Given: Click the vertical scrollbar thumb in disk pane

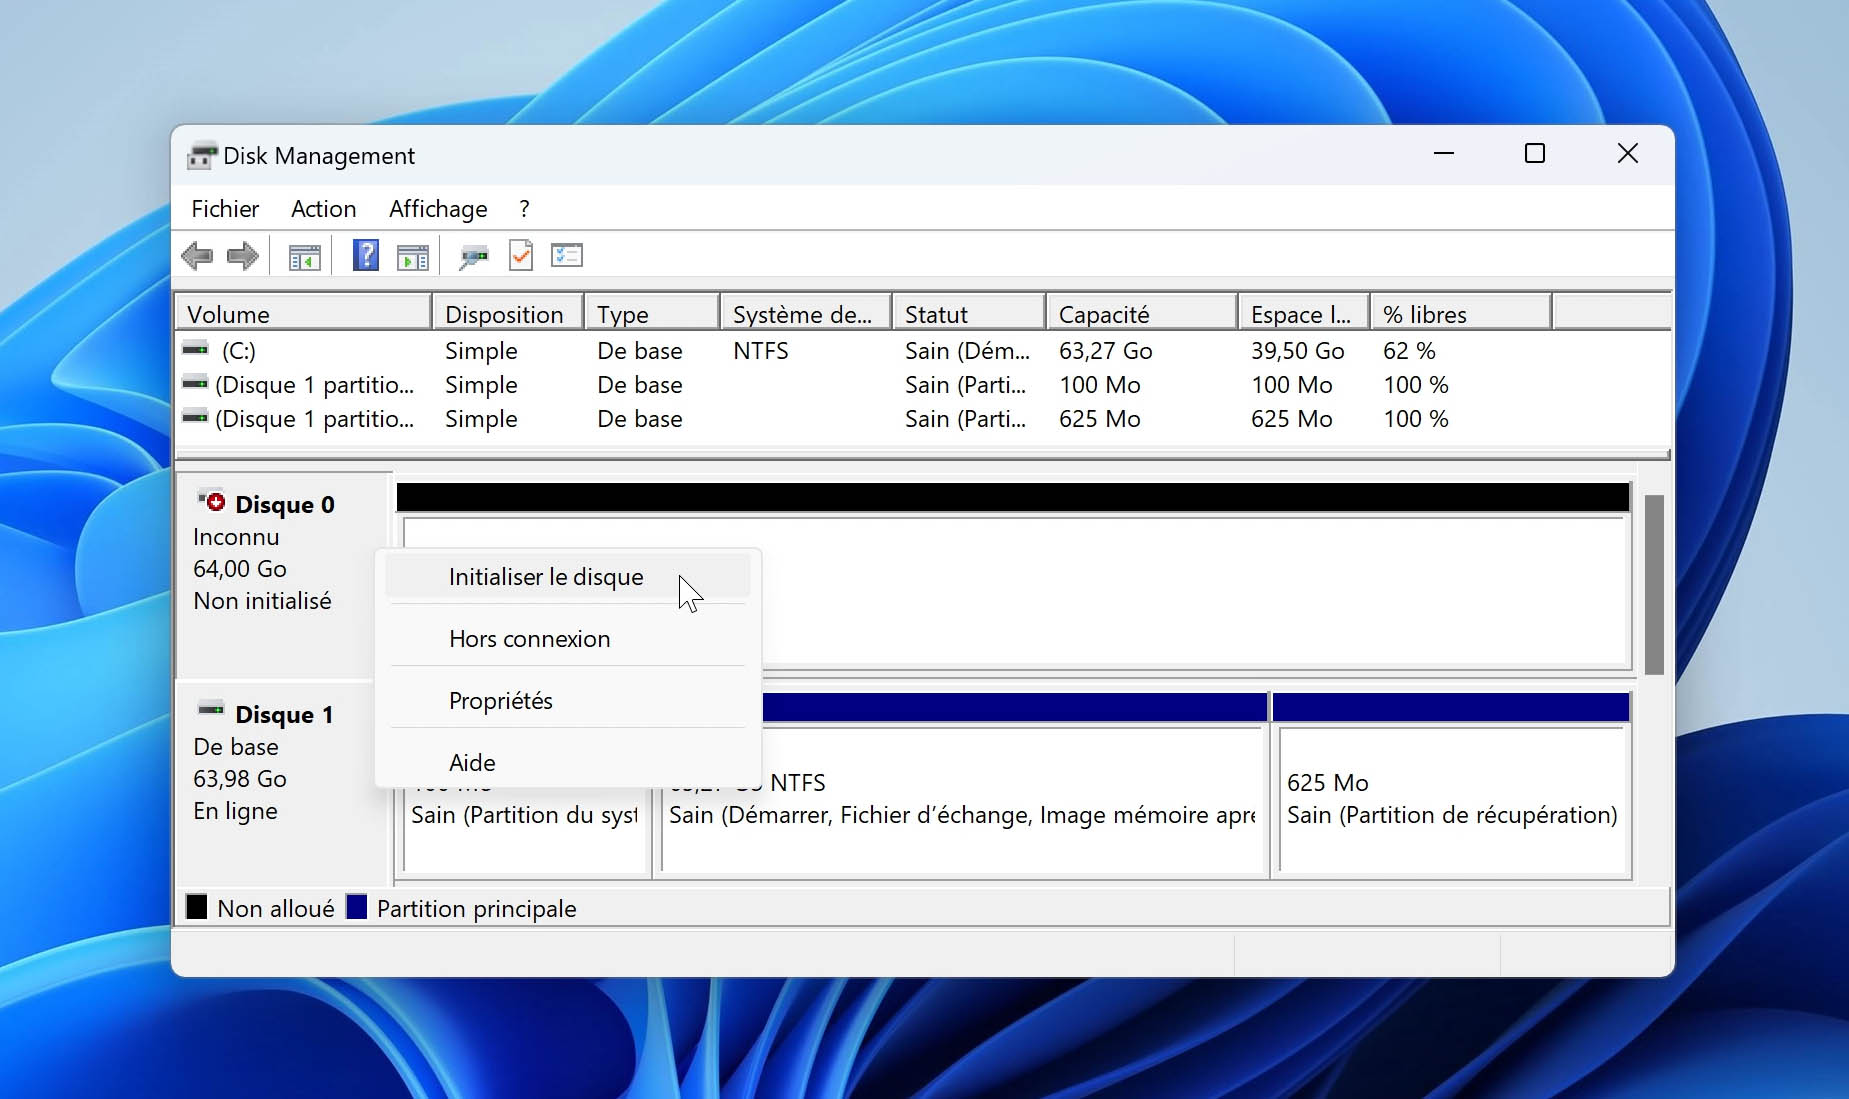Looking at the screenshot, I should pyautogui.click(x=1654, y=585).
